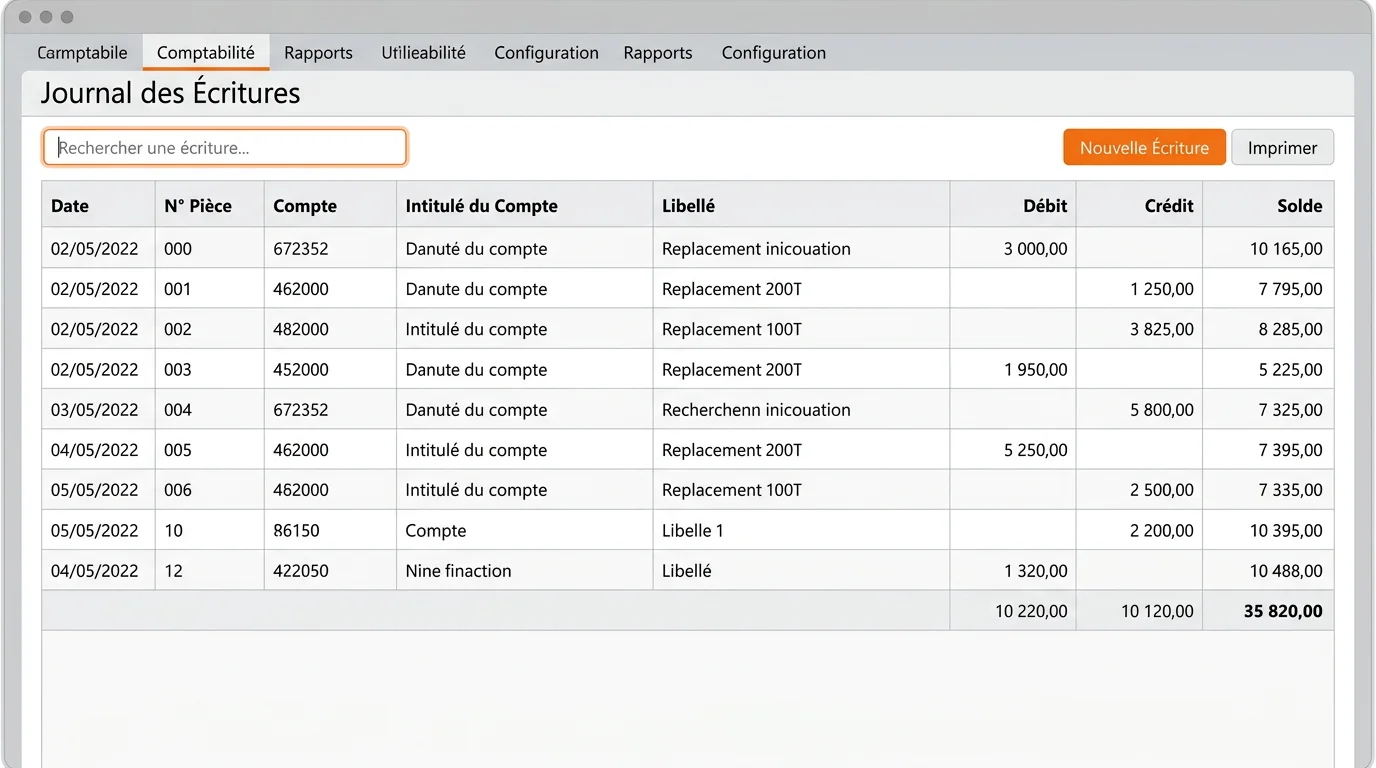
Task: Click the credit amount 2 500,00
Action: [x=1162, y=490]
